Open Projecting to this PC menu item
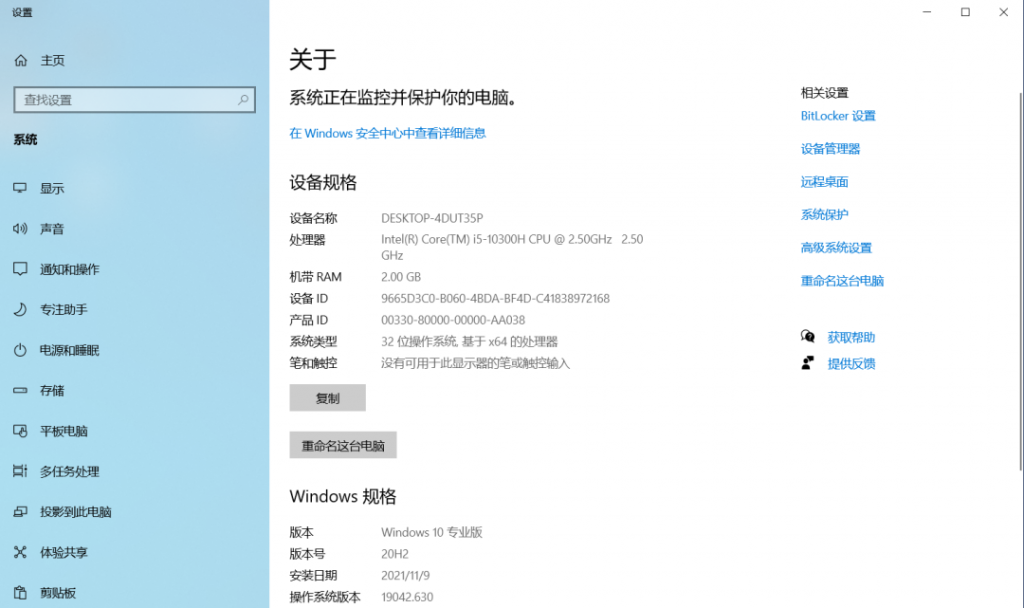The image size is (1024, 608). 75,512
